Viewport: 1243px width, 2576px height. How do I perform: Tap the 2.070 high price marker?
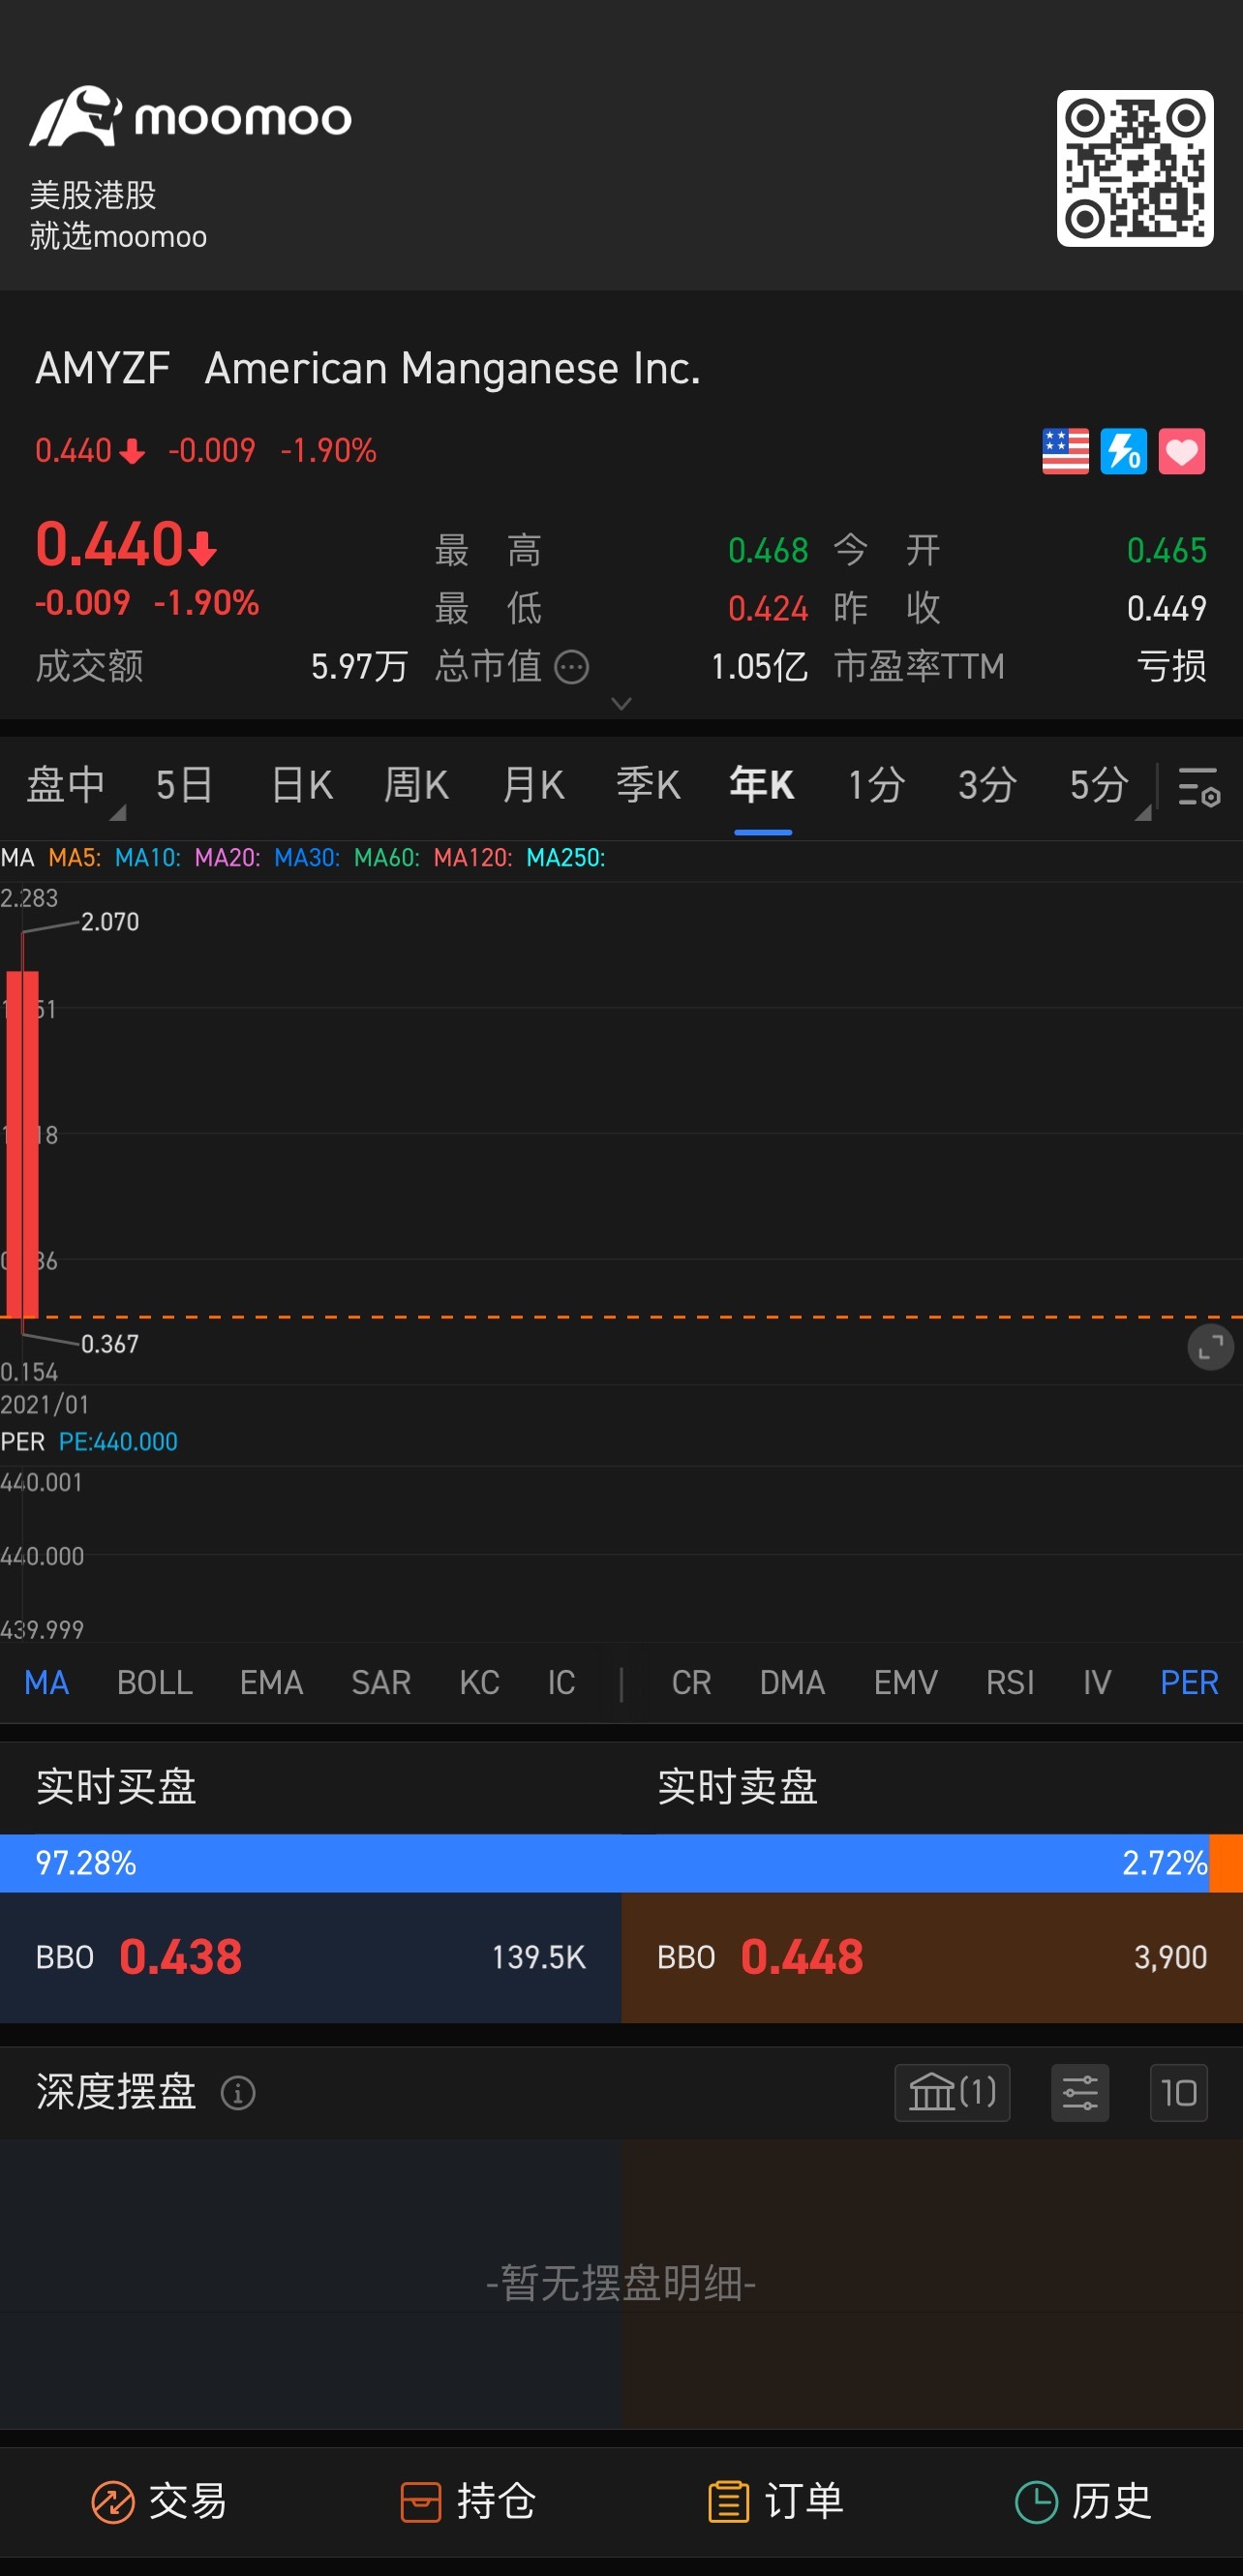(110, 922)
